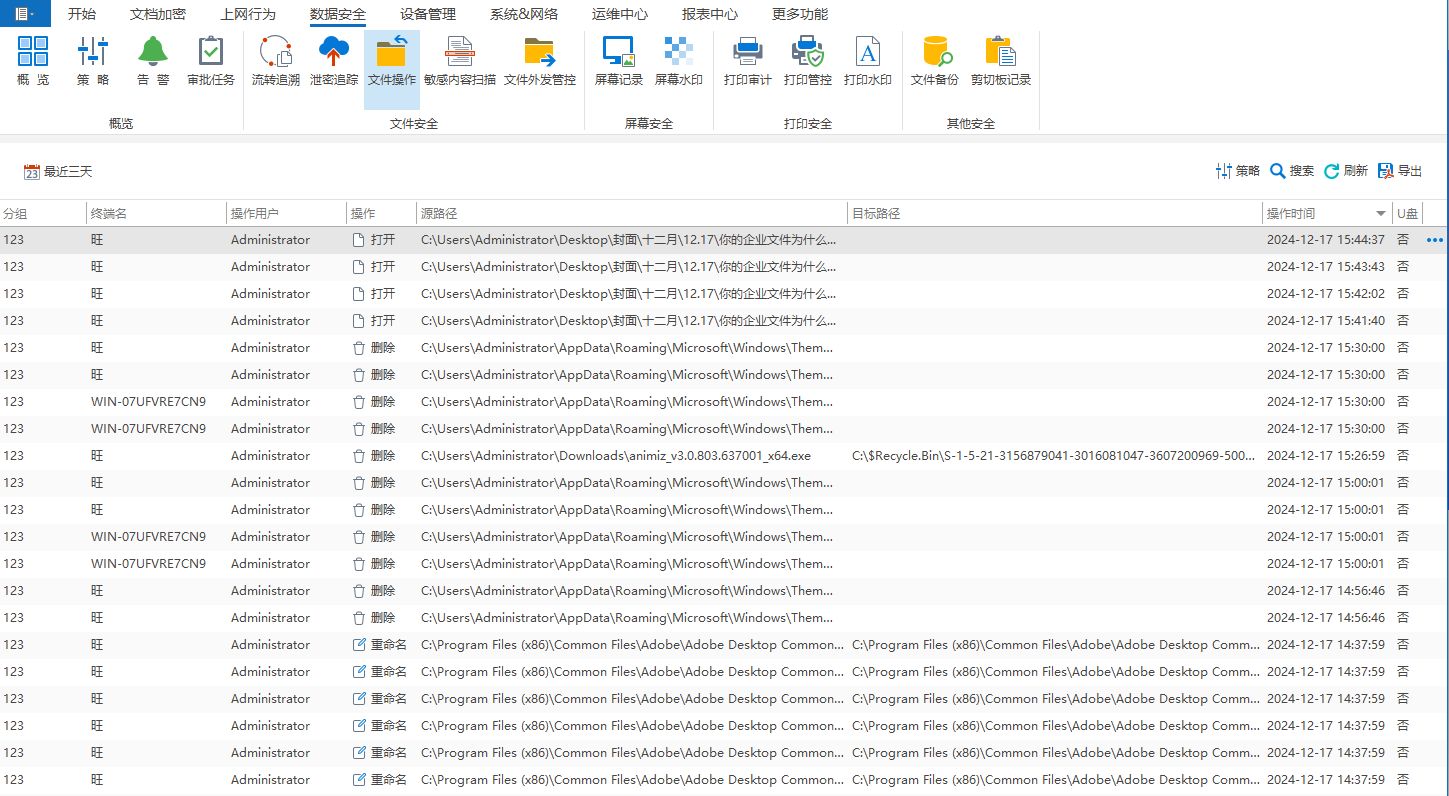Screen dimensions: 1449x796
Task: Open 泄密追踪 leak tracking
Action: pos(333,60)
